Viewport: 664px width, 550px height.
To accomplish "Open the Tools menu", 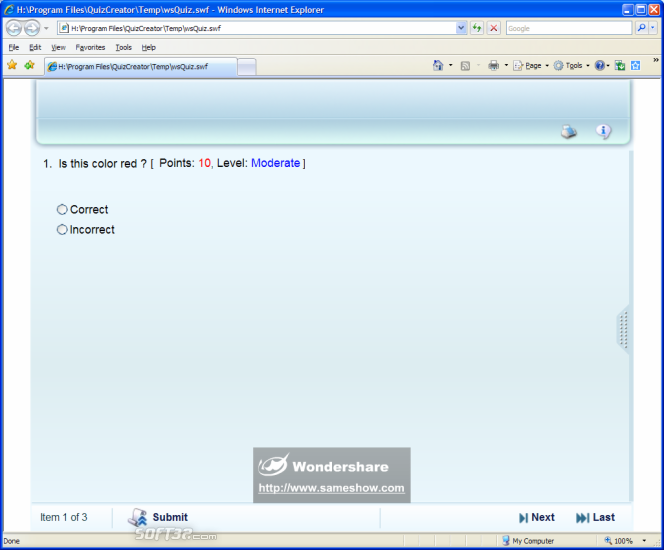I will click(124, 47).
